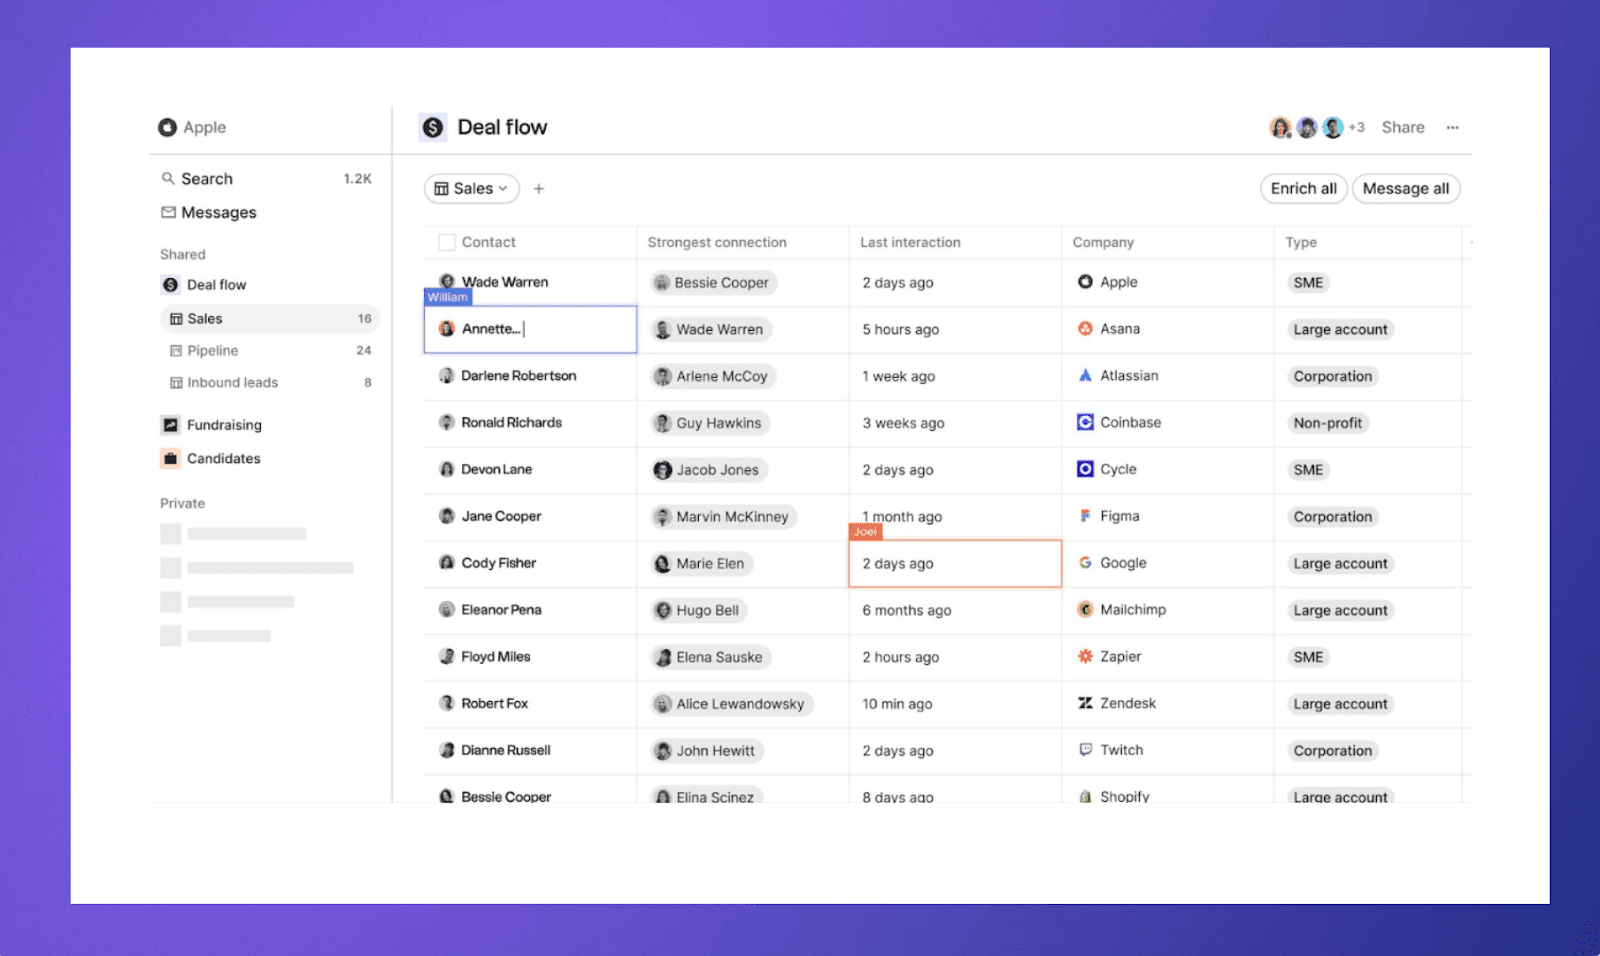1600x956 pixels.
Task: Click the plus button to add a new view
Action: pyautogui.click(x=539, y=188)
